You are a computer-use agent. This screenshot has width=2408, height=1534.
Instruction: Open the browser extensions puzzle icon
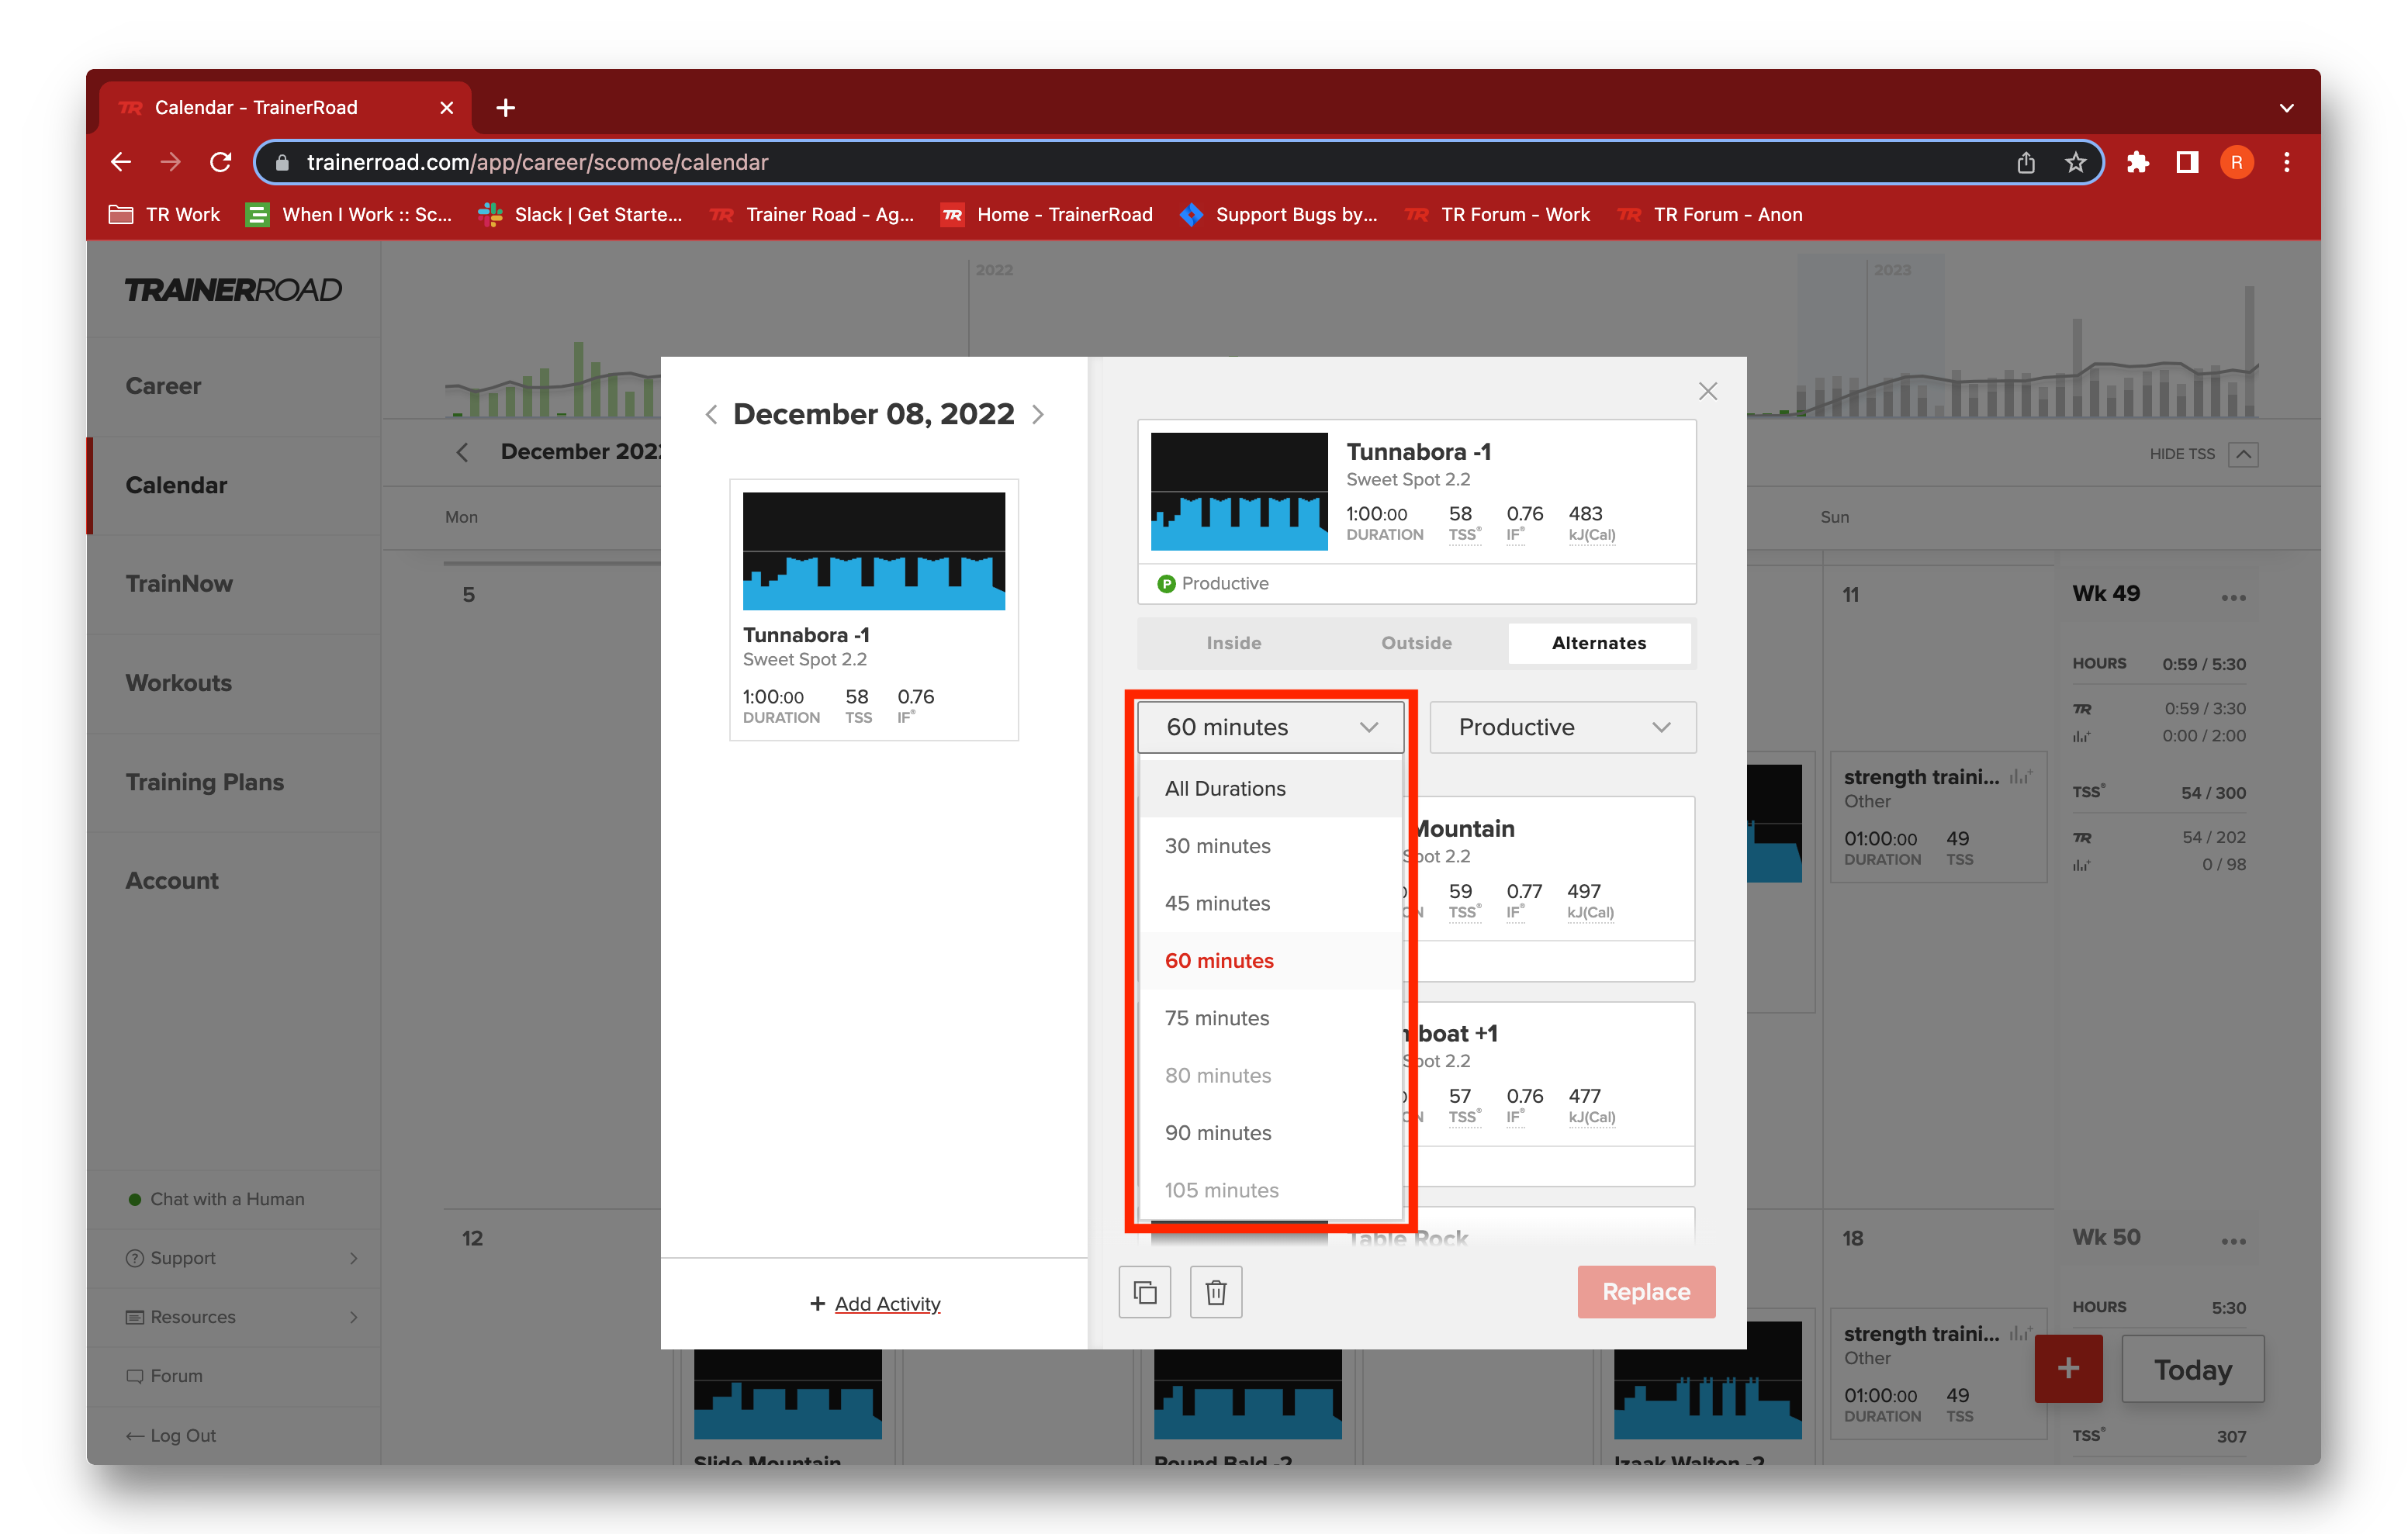(2137, 162)
